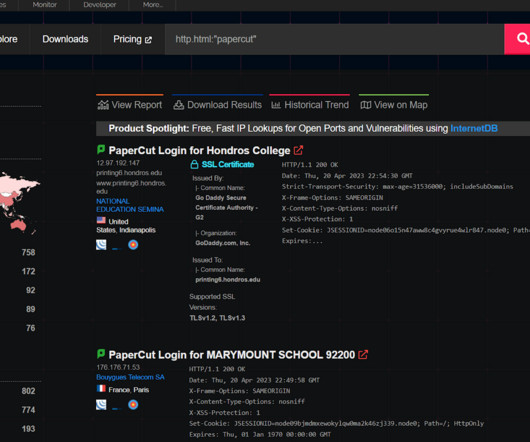Click the facet count 774
The width and height of the screenshot is (530, 442).
28,410
